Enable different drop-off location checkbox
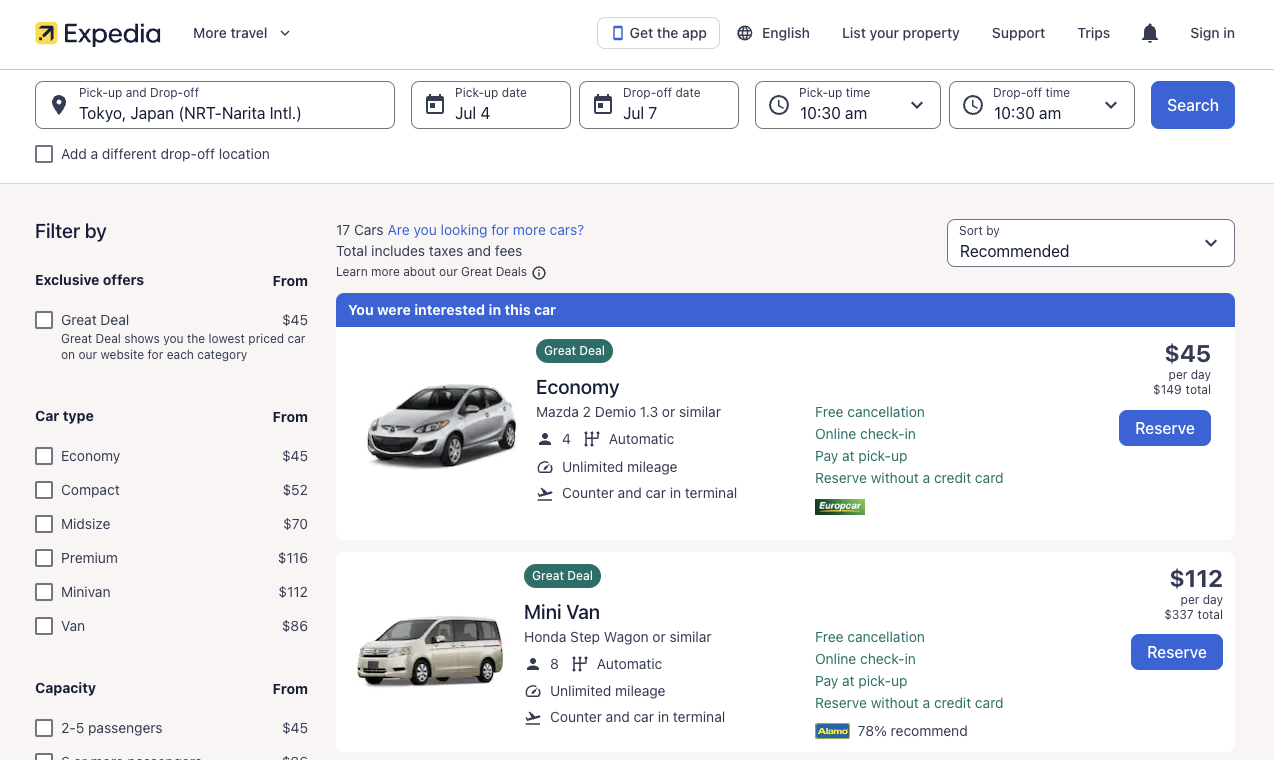 click(x=44, y=154)
